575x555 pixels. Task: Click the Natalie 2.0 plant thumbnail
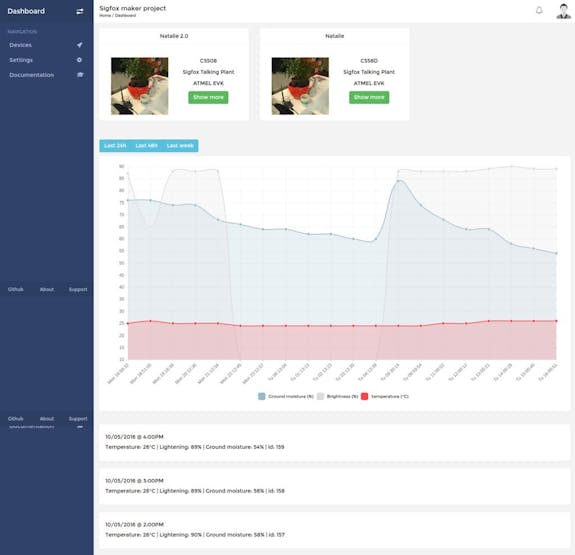pyautogui.click(x=140, y=86)
